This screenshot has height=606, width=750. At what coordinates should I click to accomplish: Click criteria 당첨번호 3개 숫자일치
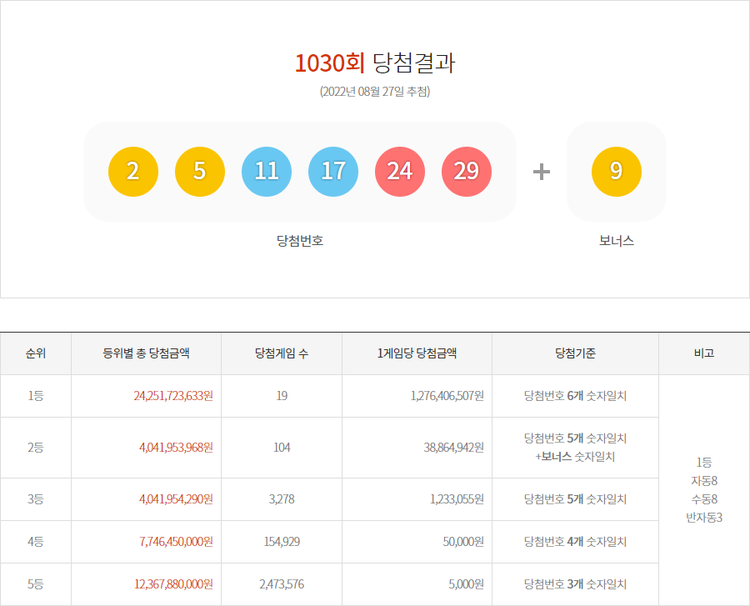(x=575, y=584)
